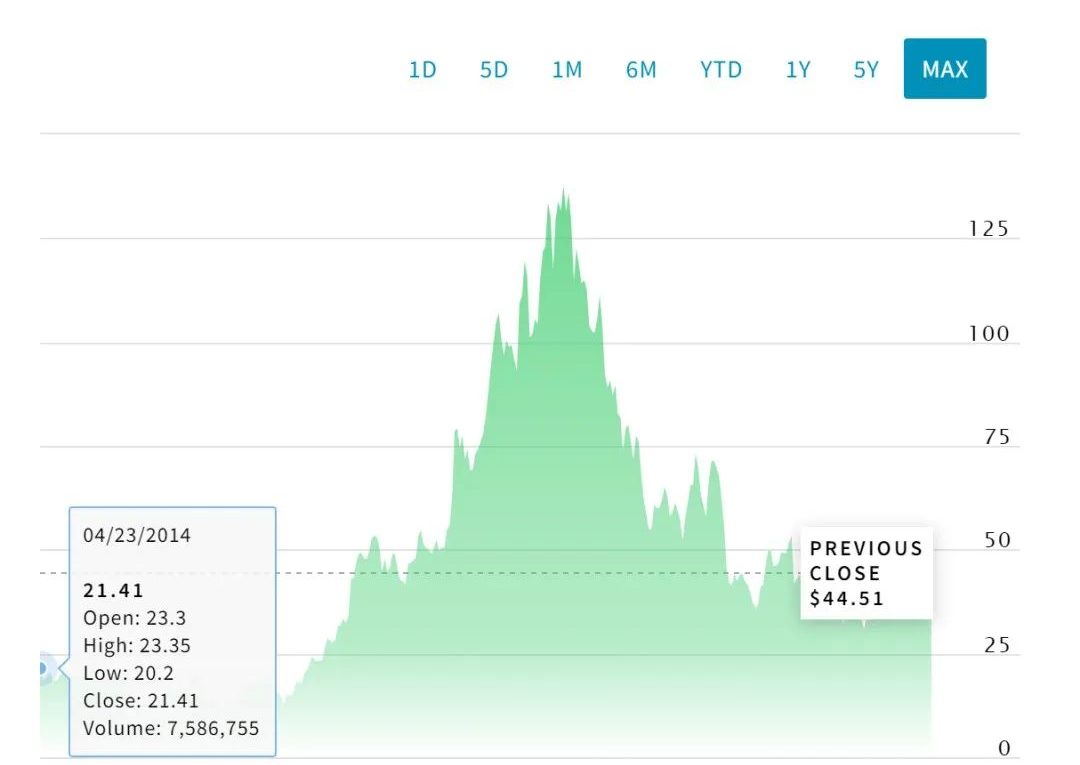The width and height of the screenshot is (1080, 765).
Task: Show the 1M price history
Action: point(567,70)
